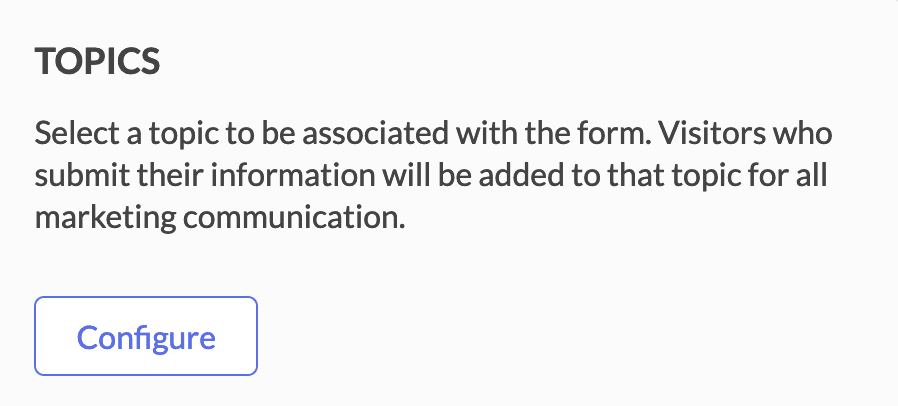The width and height of the screenshot is (898, 406).
Task: Click the word "with" in the first line
Action: tap(483, 133)
